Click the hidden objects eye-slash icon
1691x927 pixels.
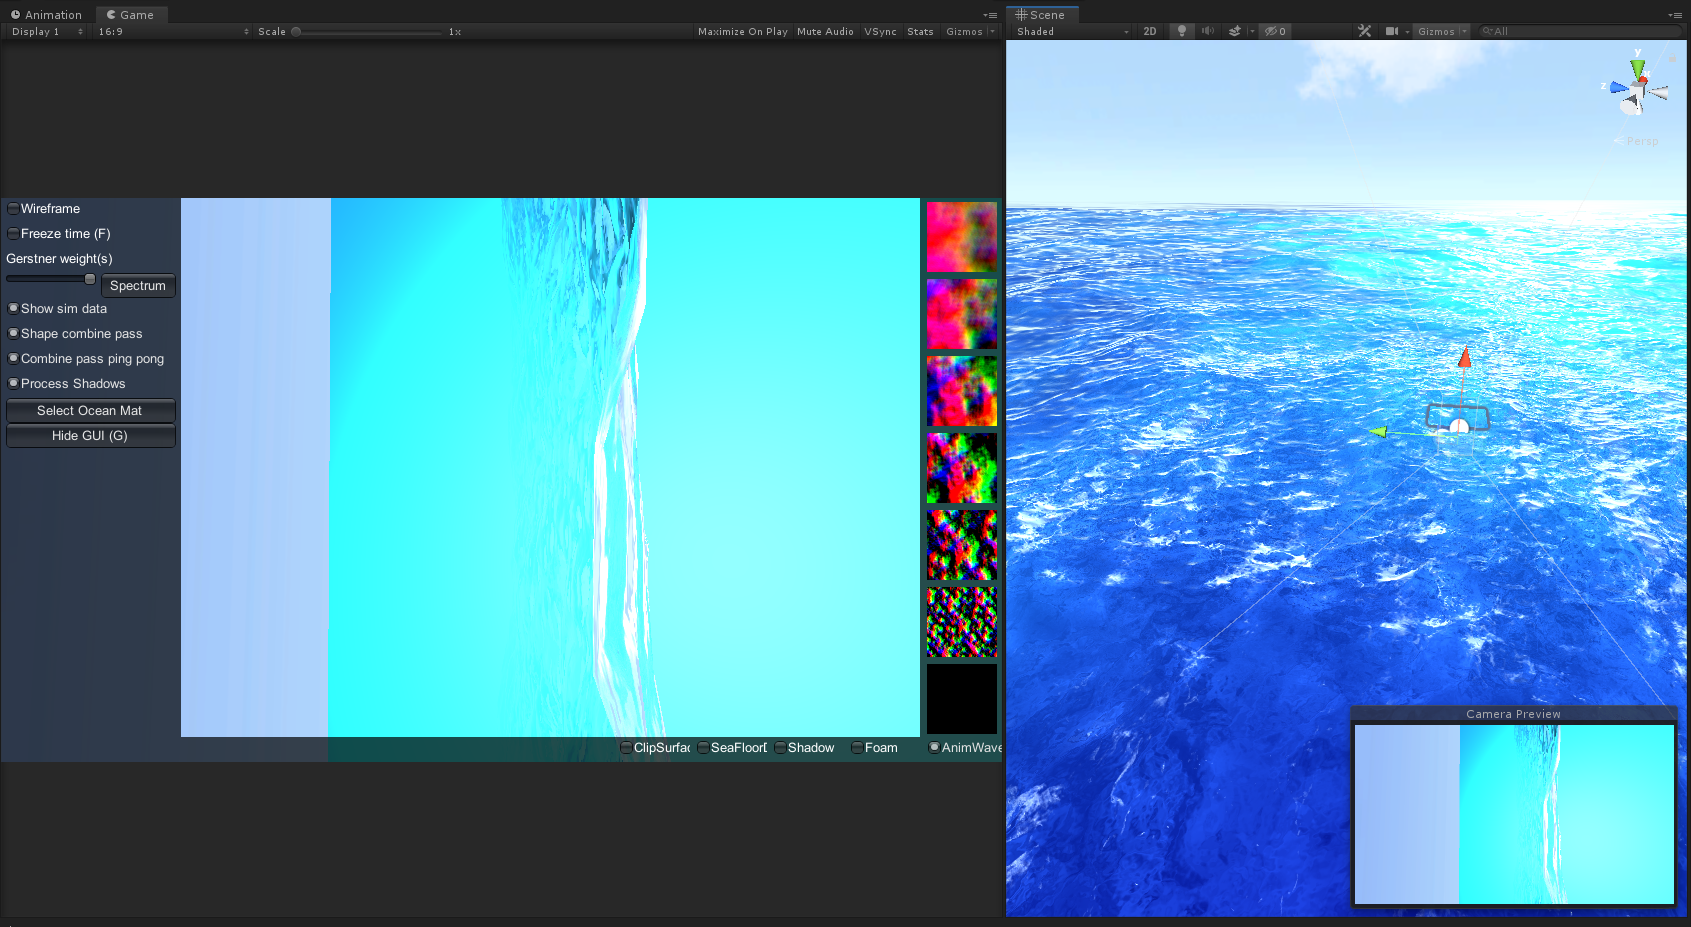click(x=1275, y=31)
